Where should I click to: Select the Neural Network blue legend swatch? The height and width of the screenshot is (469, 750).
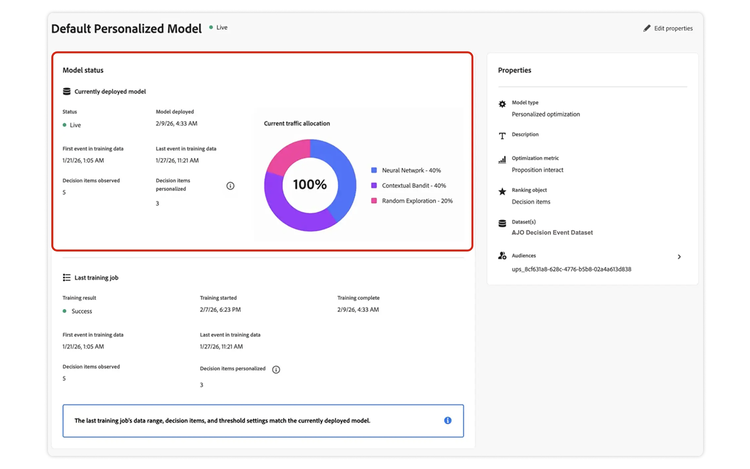tap(374, 171)
